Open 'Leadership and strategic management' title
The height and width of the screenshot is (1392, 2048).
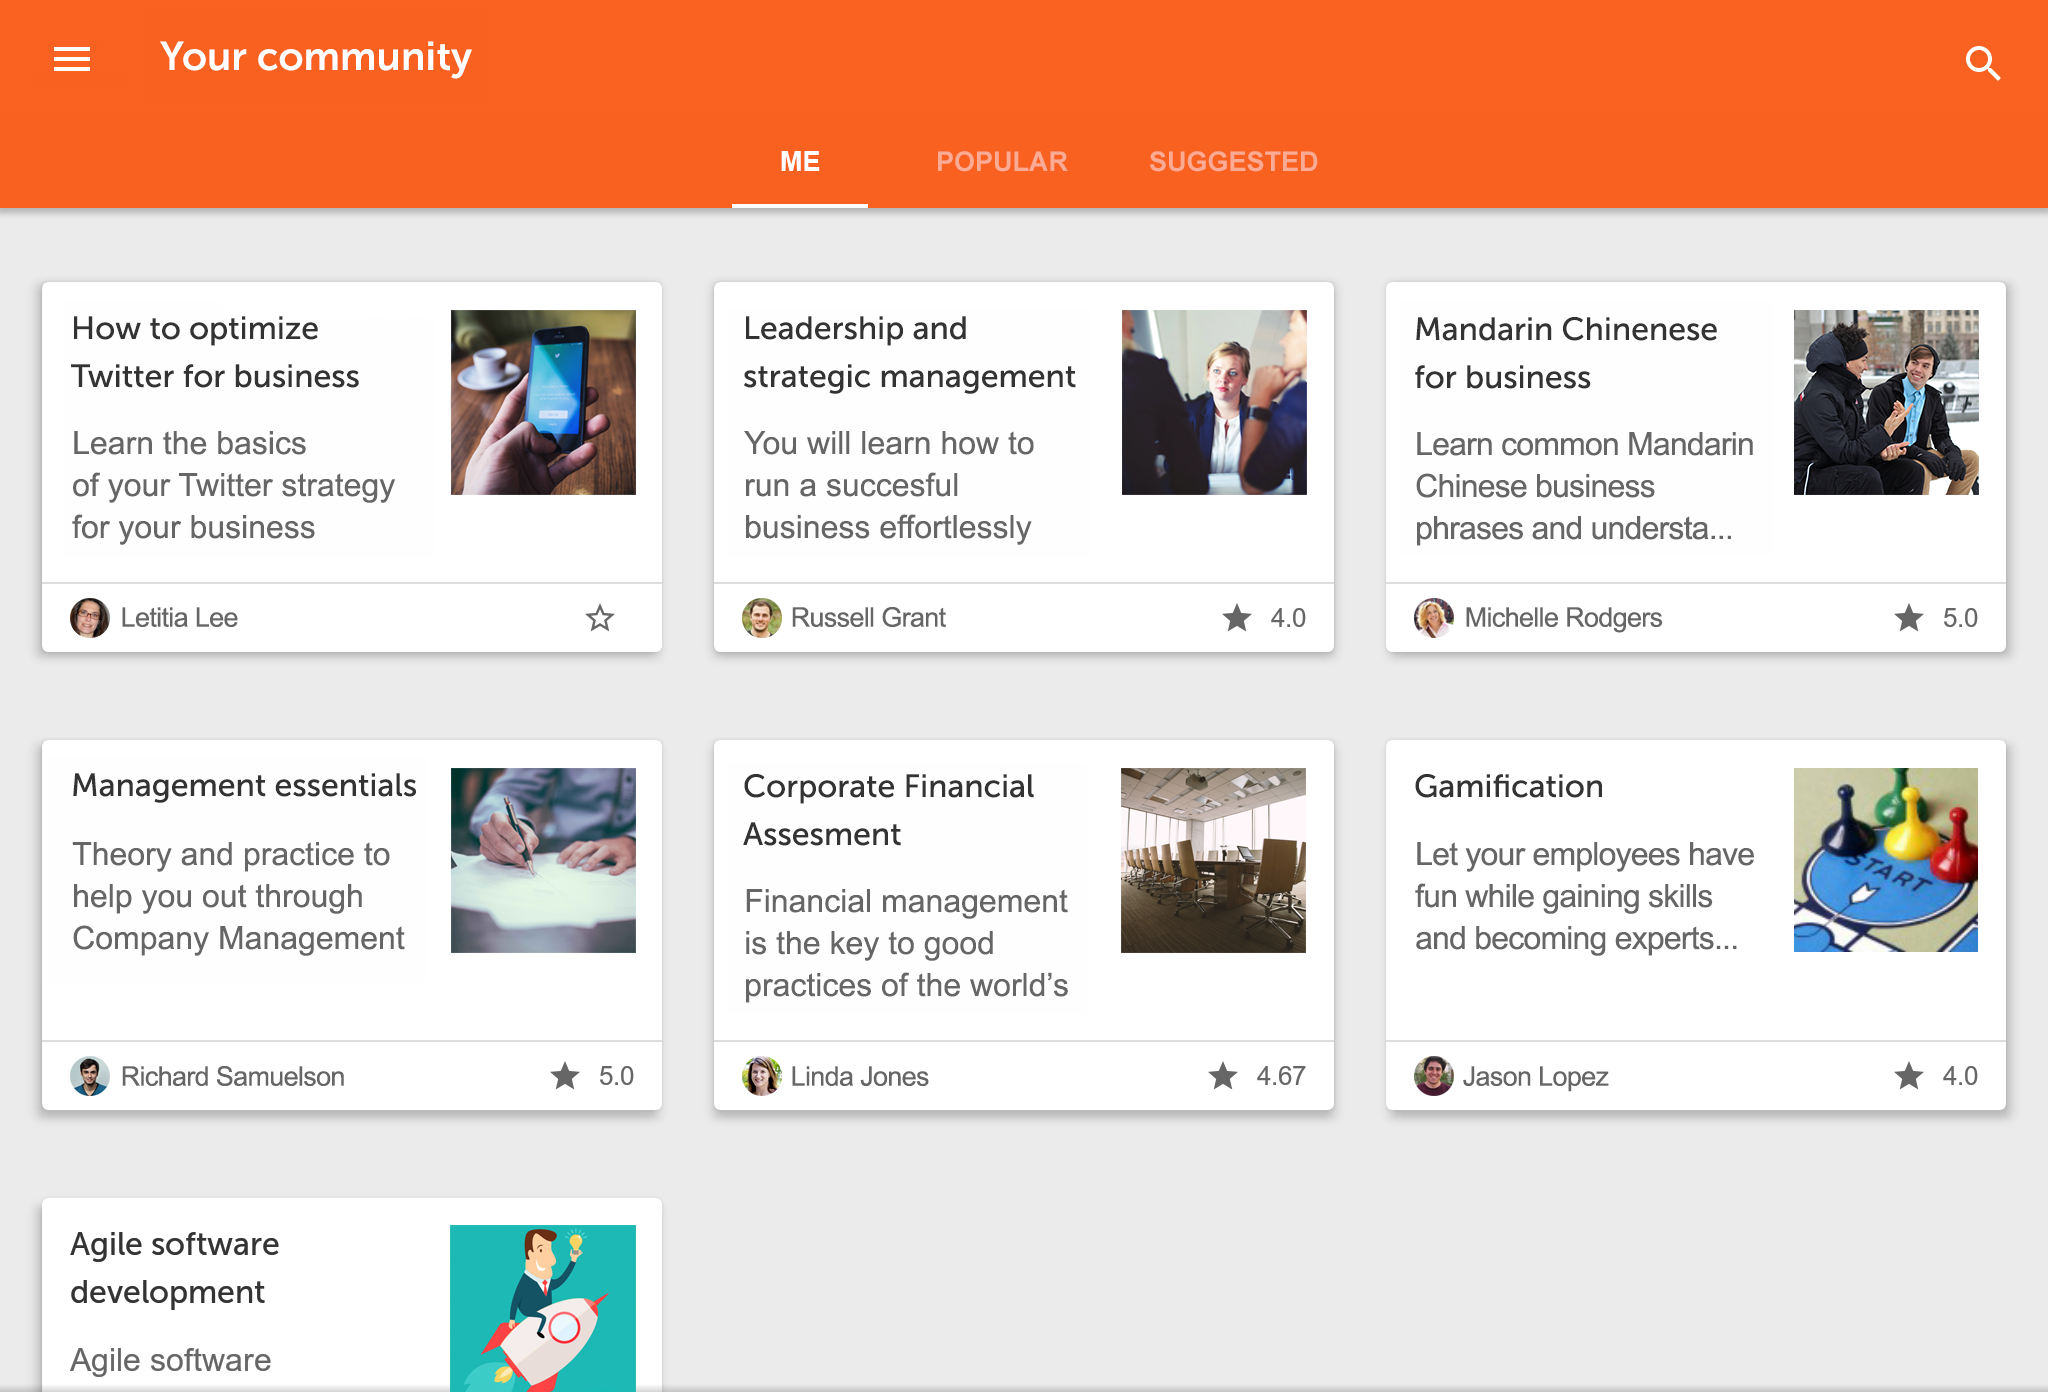[x=909, y=352]
